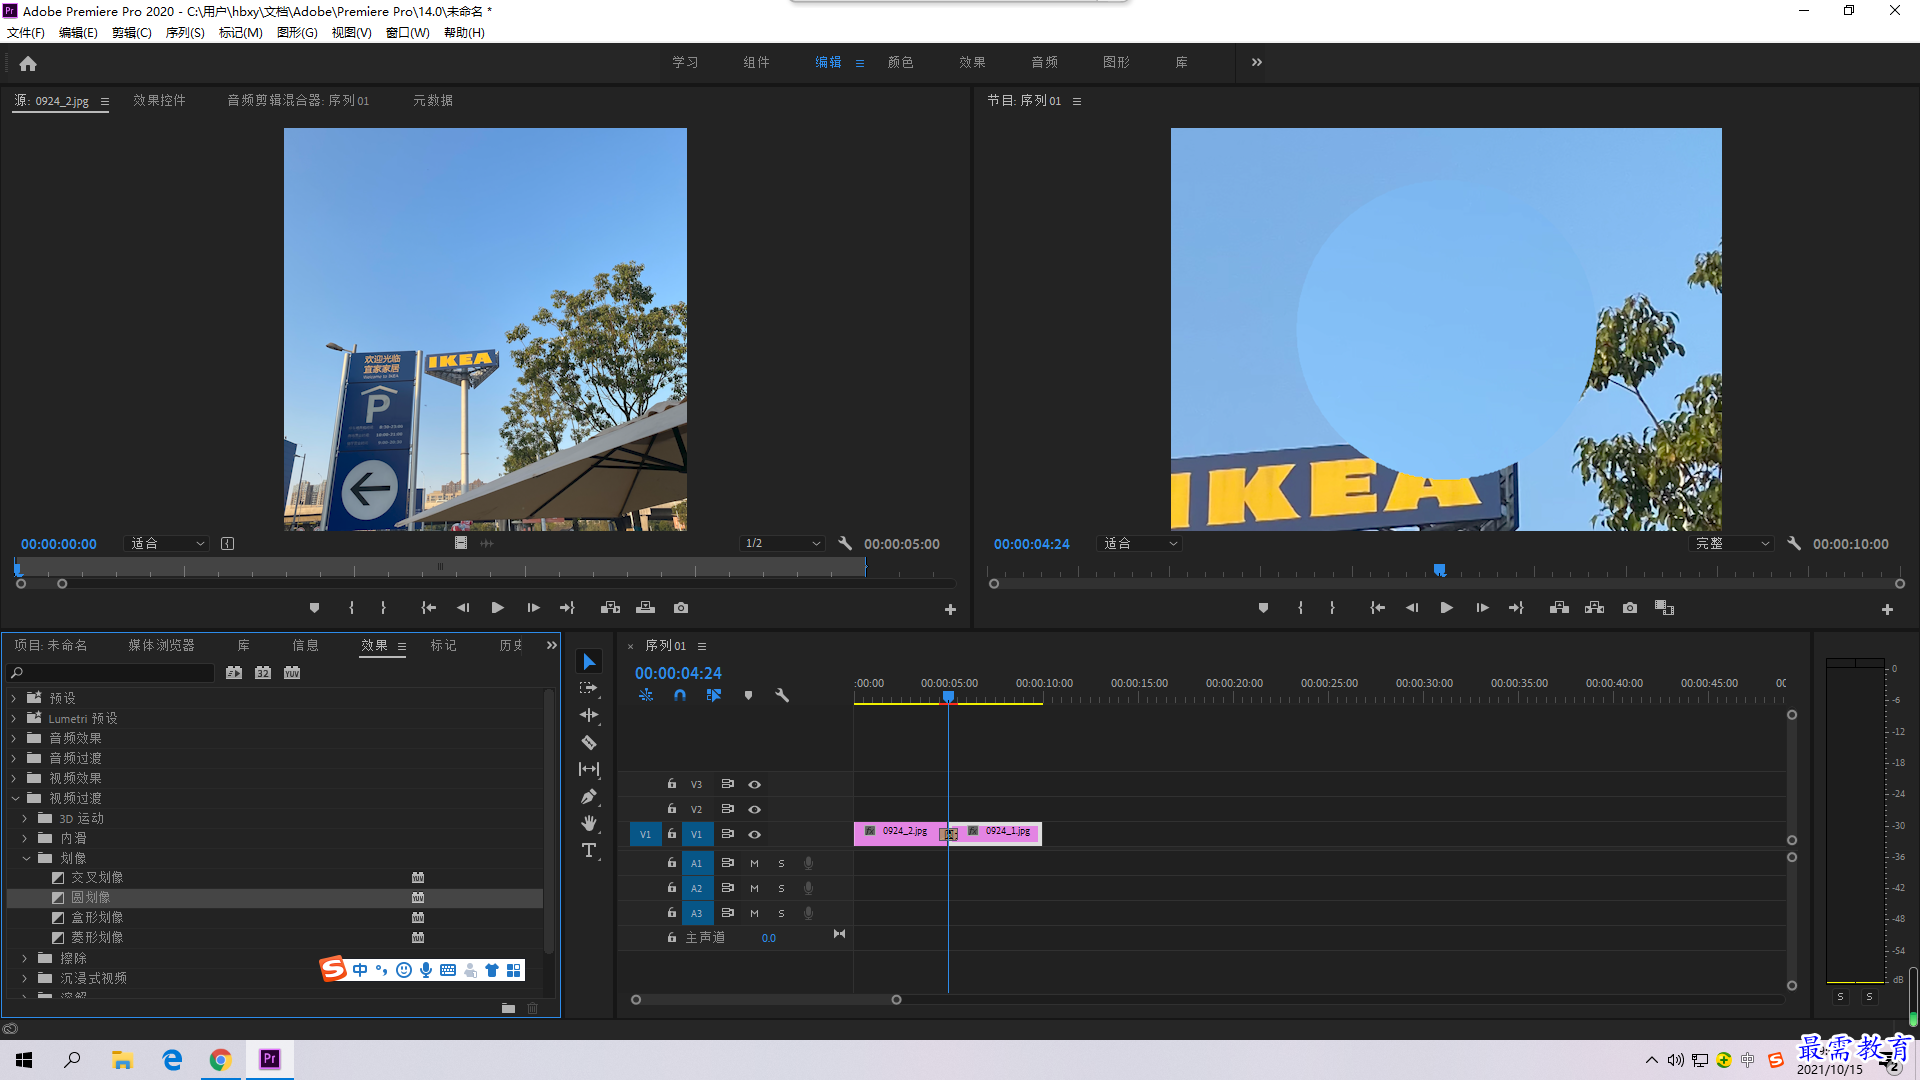Open Source monitor resolution 1/2 dropdown

tap(782, 544)
